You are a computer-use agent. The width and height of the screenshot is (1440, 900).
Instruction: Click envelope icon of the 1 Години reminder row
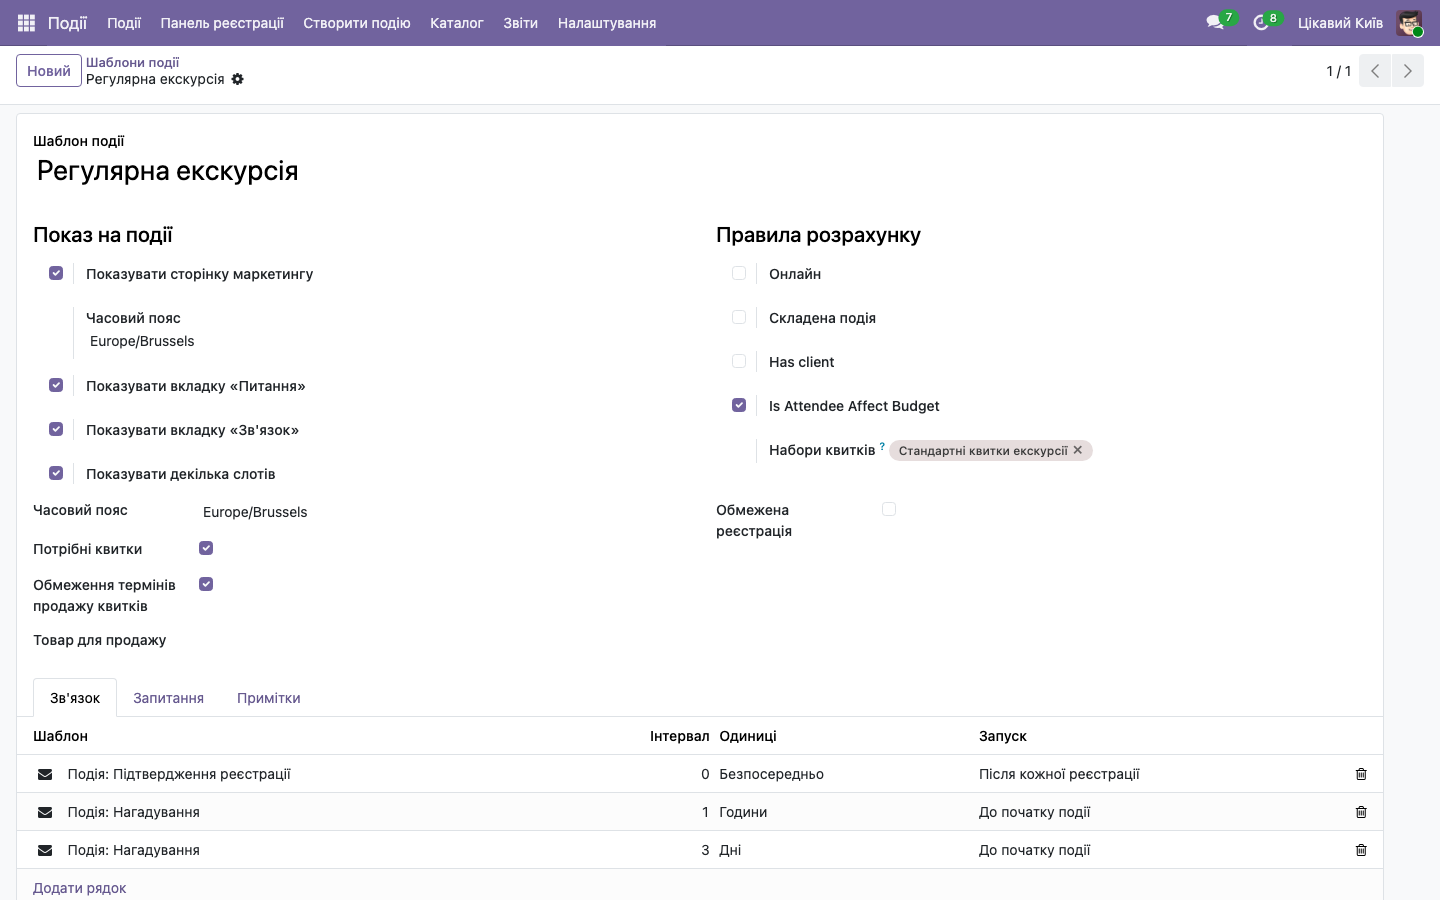[45, 812]
